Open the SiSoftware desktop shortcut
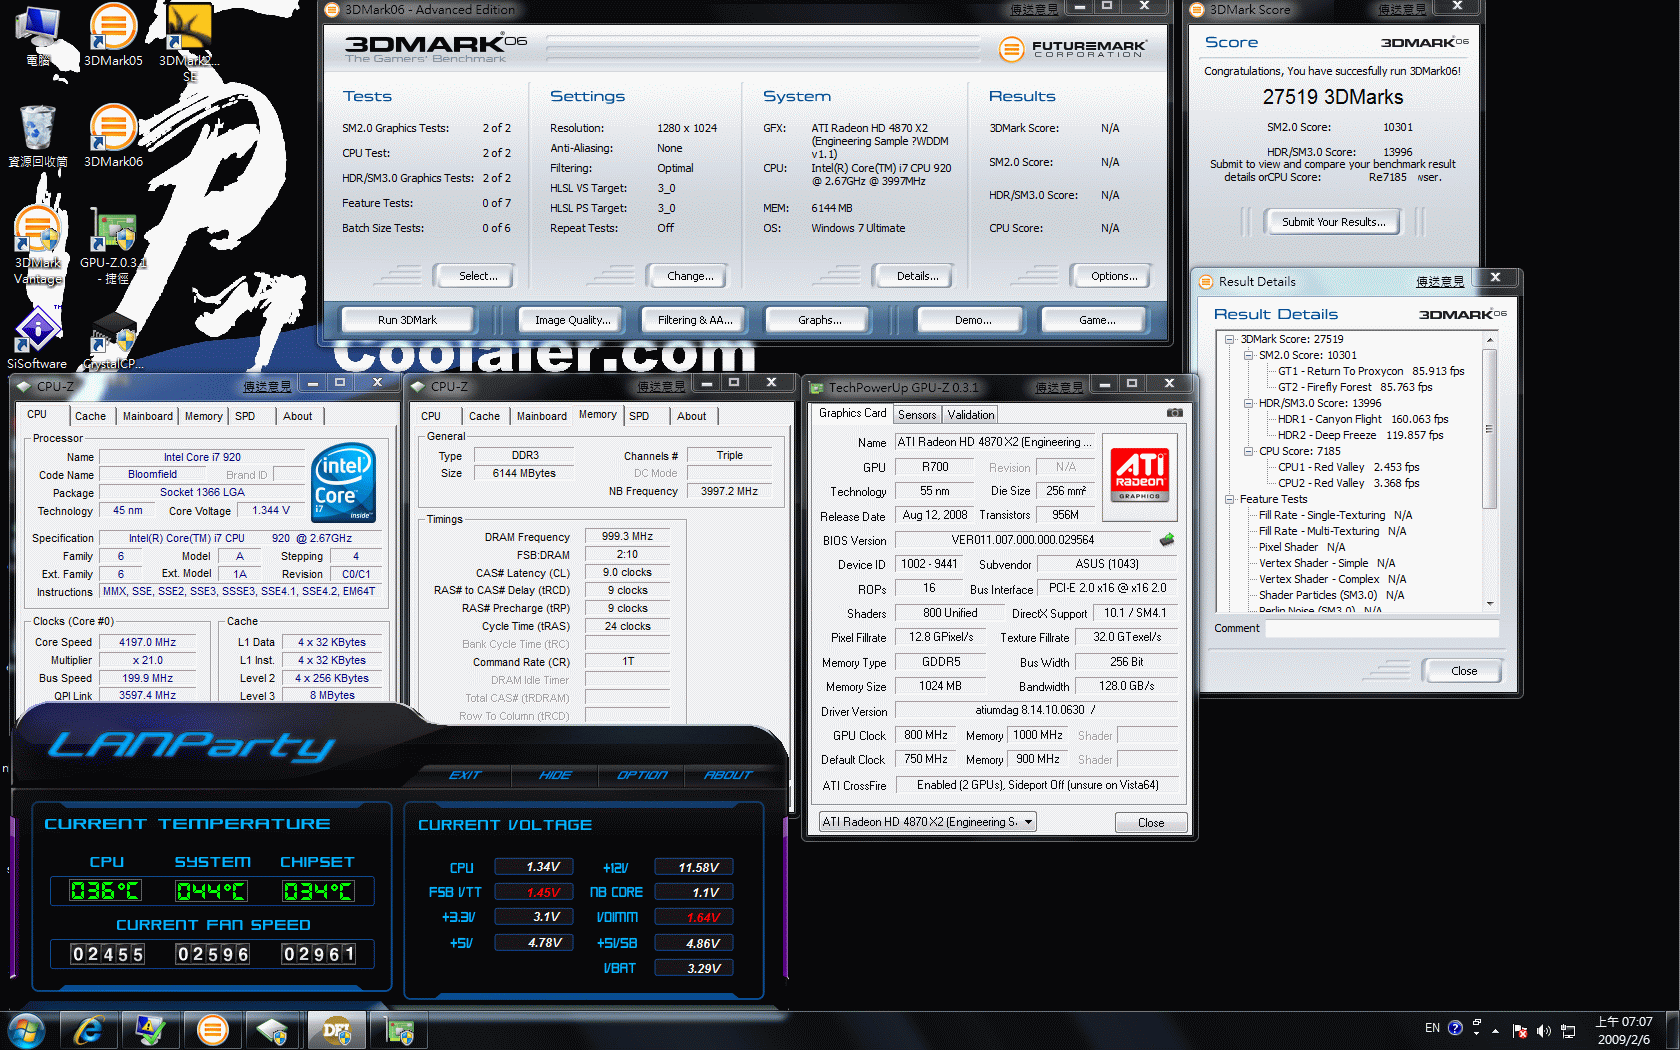This screenshot has height=1050, width=1680. 37,338
